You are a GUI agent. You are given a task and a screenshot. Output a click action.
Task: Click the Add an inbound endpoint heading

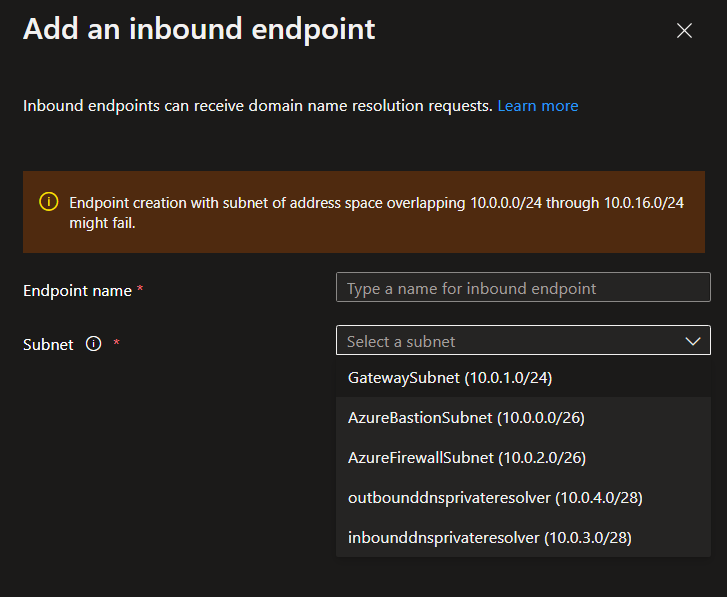coord(199,29)
